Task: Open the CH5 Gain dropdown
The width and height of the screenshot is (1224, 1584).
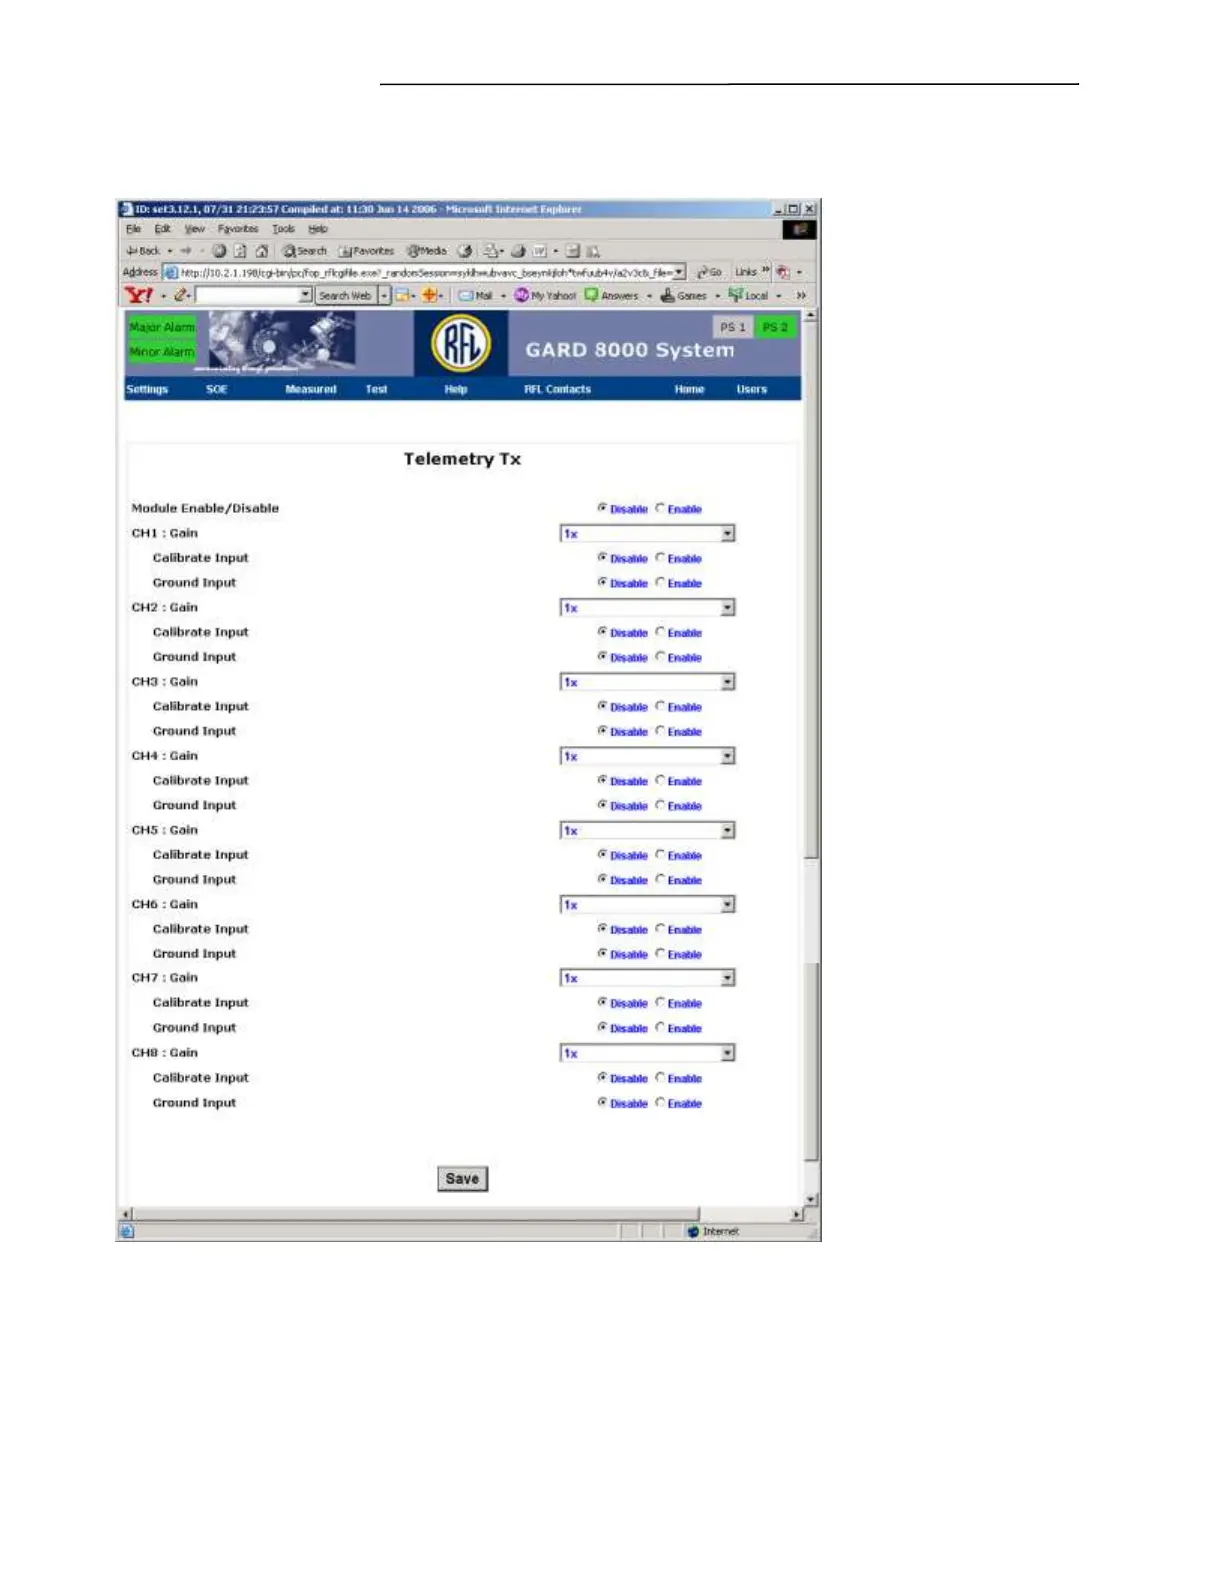Action: [x=647, y=830]
